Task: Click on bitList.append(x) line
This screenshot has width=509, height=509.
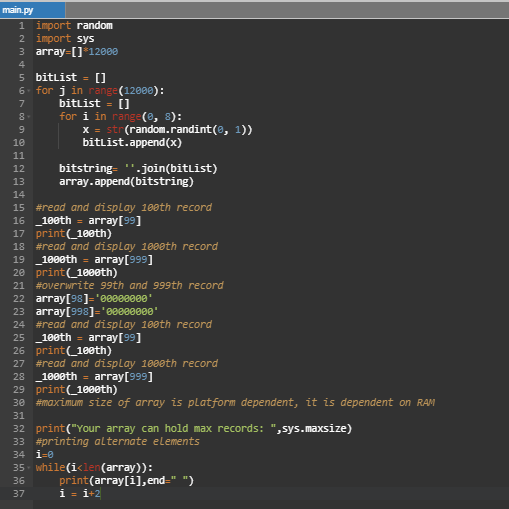Action: point(132,143)
